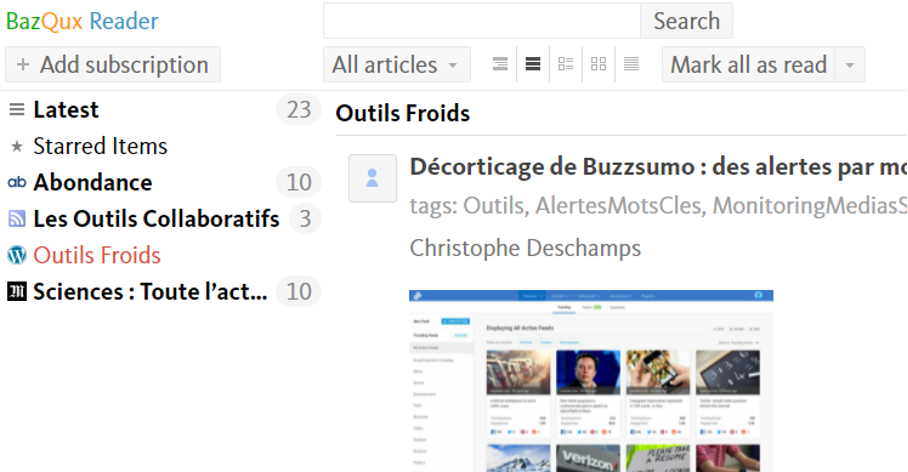This screenshot has height=472, width=908.
Task: Click the star icon beside Starred Items
Action: pos(17,147)
